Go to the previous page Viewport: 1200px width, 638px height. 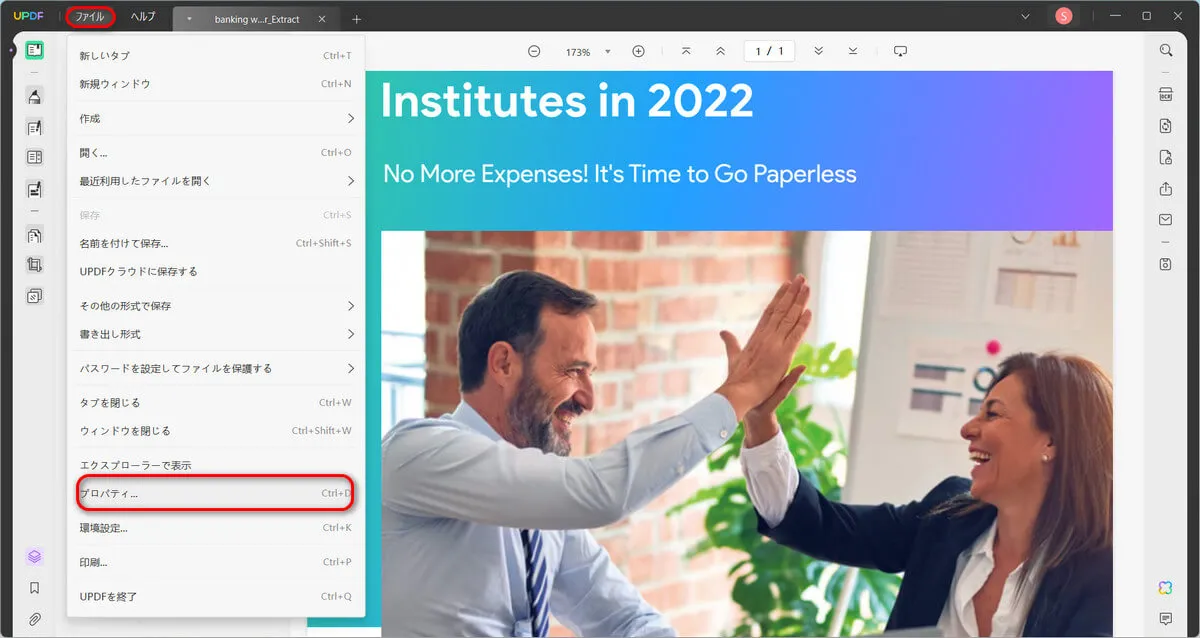pyautogui.click(x=720, y=52)
